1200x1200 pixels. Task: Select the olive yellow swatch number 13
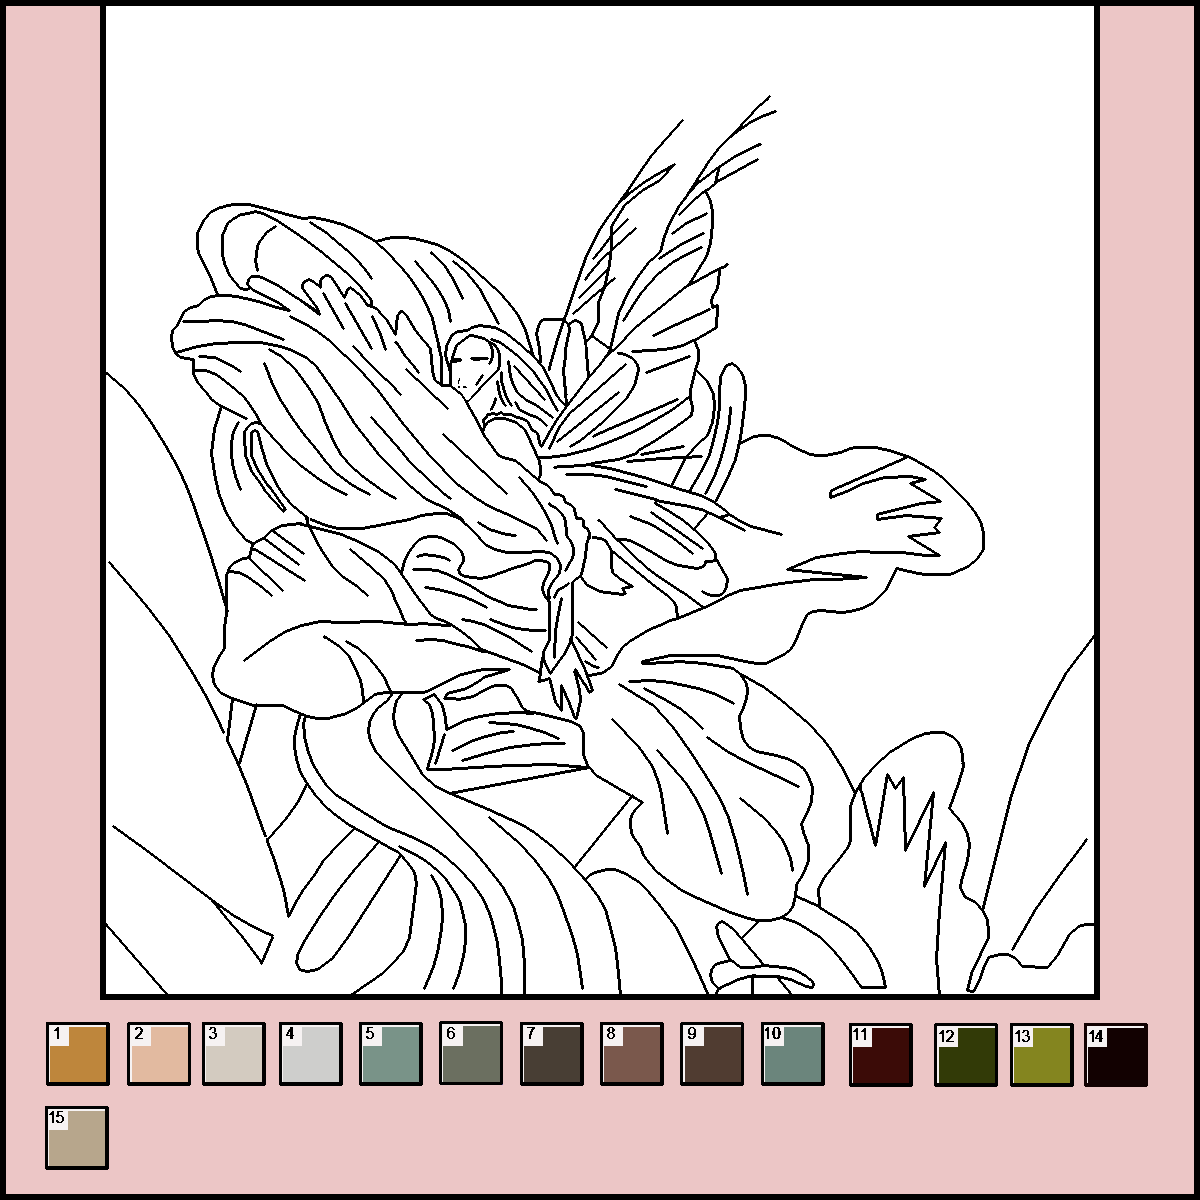pyautogui.click(x=1042, y=1054)
